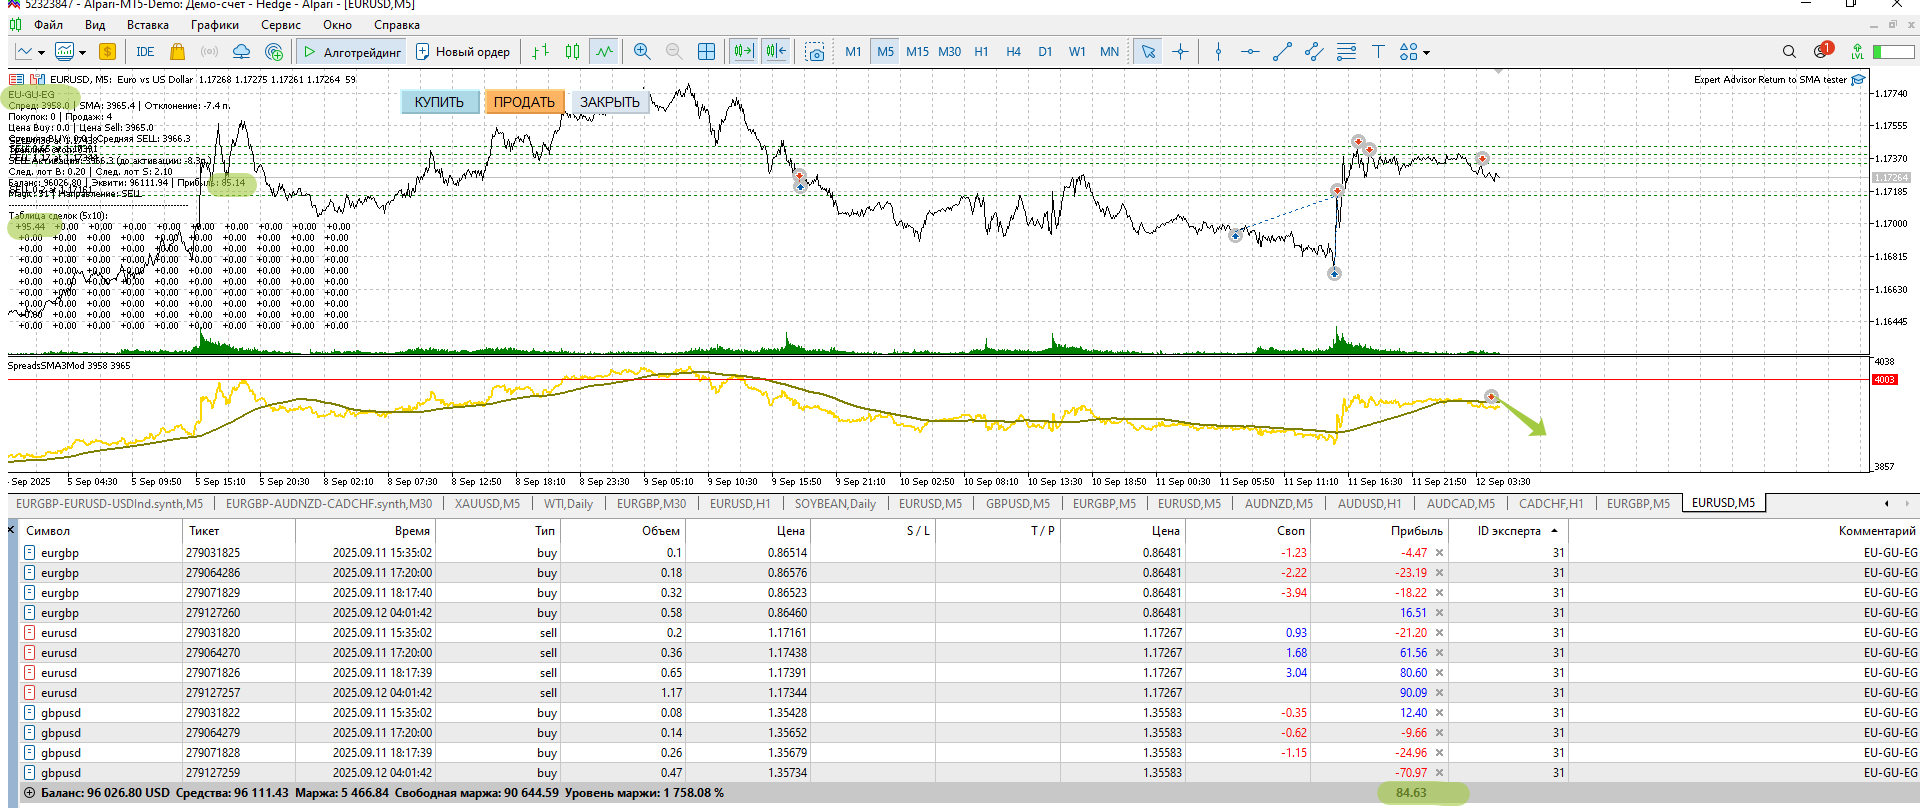Open the search magnifier in toolbar
Image resolution: width=1920 pixels, height=808 pixels.
(x=1789, y=52)
